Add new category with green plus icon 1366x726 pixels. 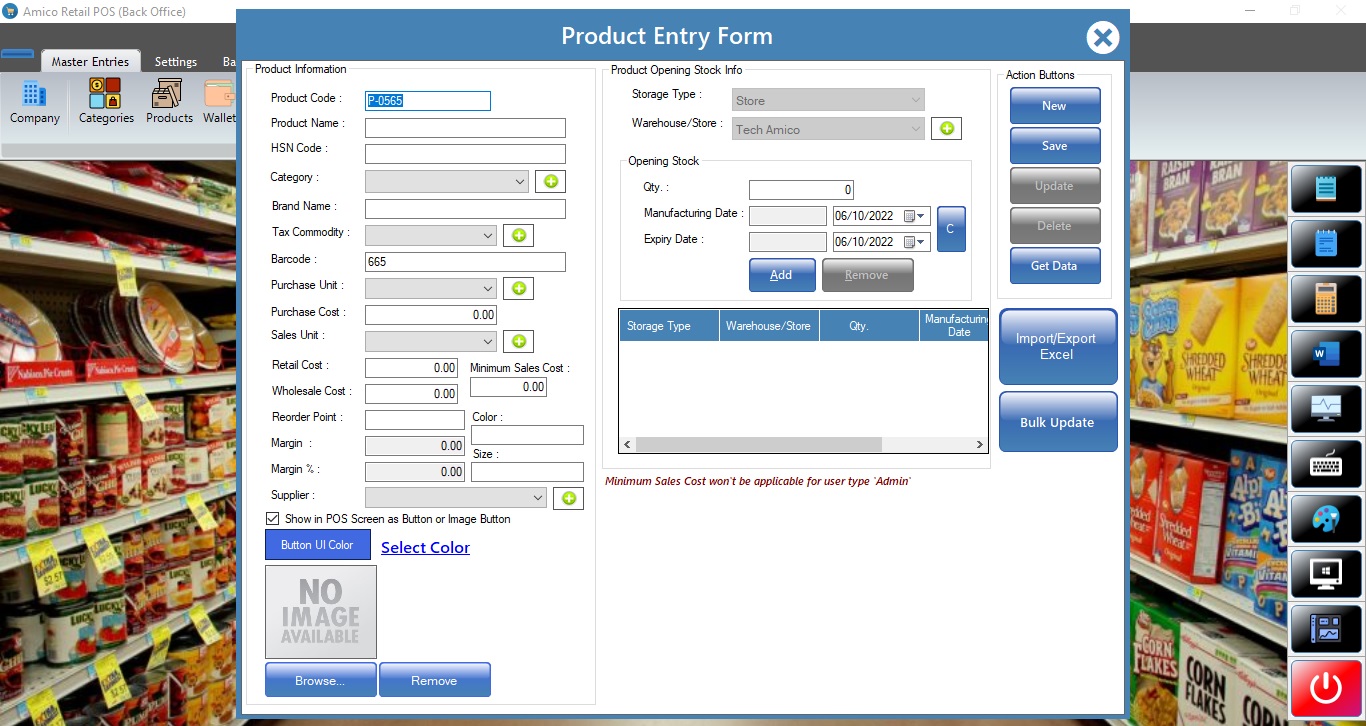pyautogui.click(x=550, y=181)
